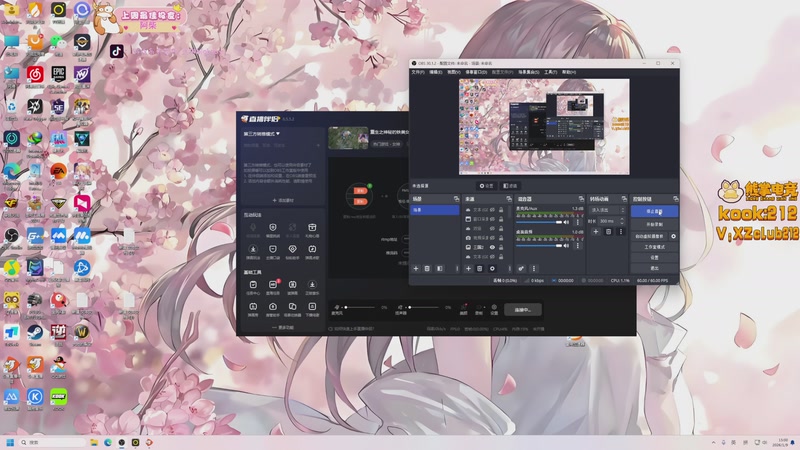
Task: Click the OBS preview canvas
Action: click(x=544, y=127)
